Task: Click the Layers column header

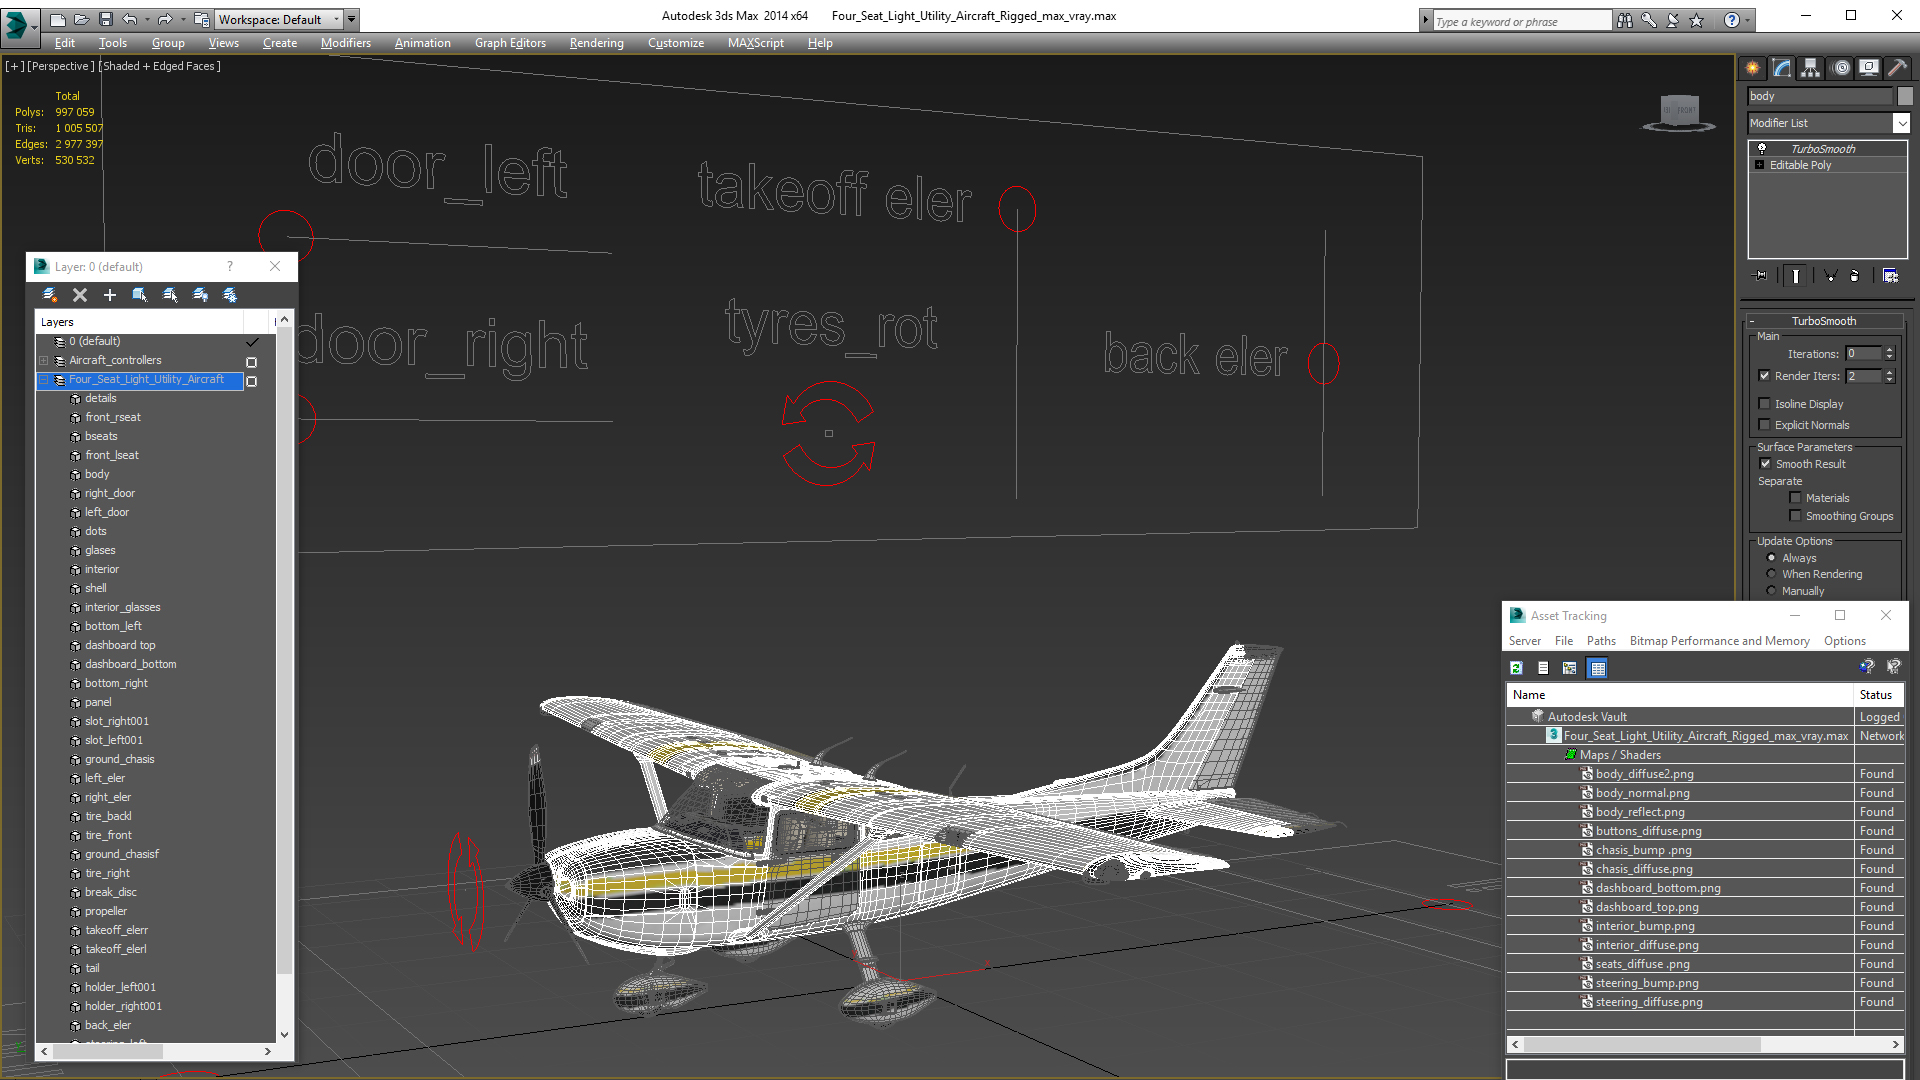Action: [140, 322]
